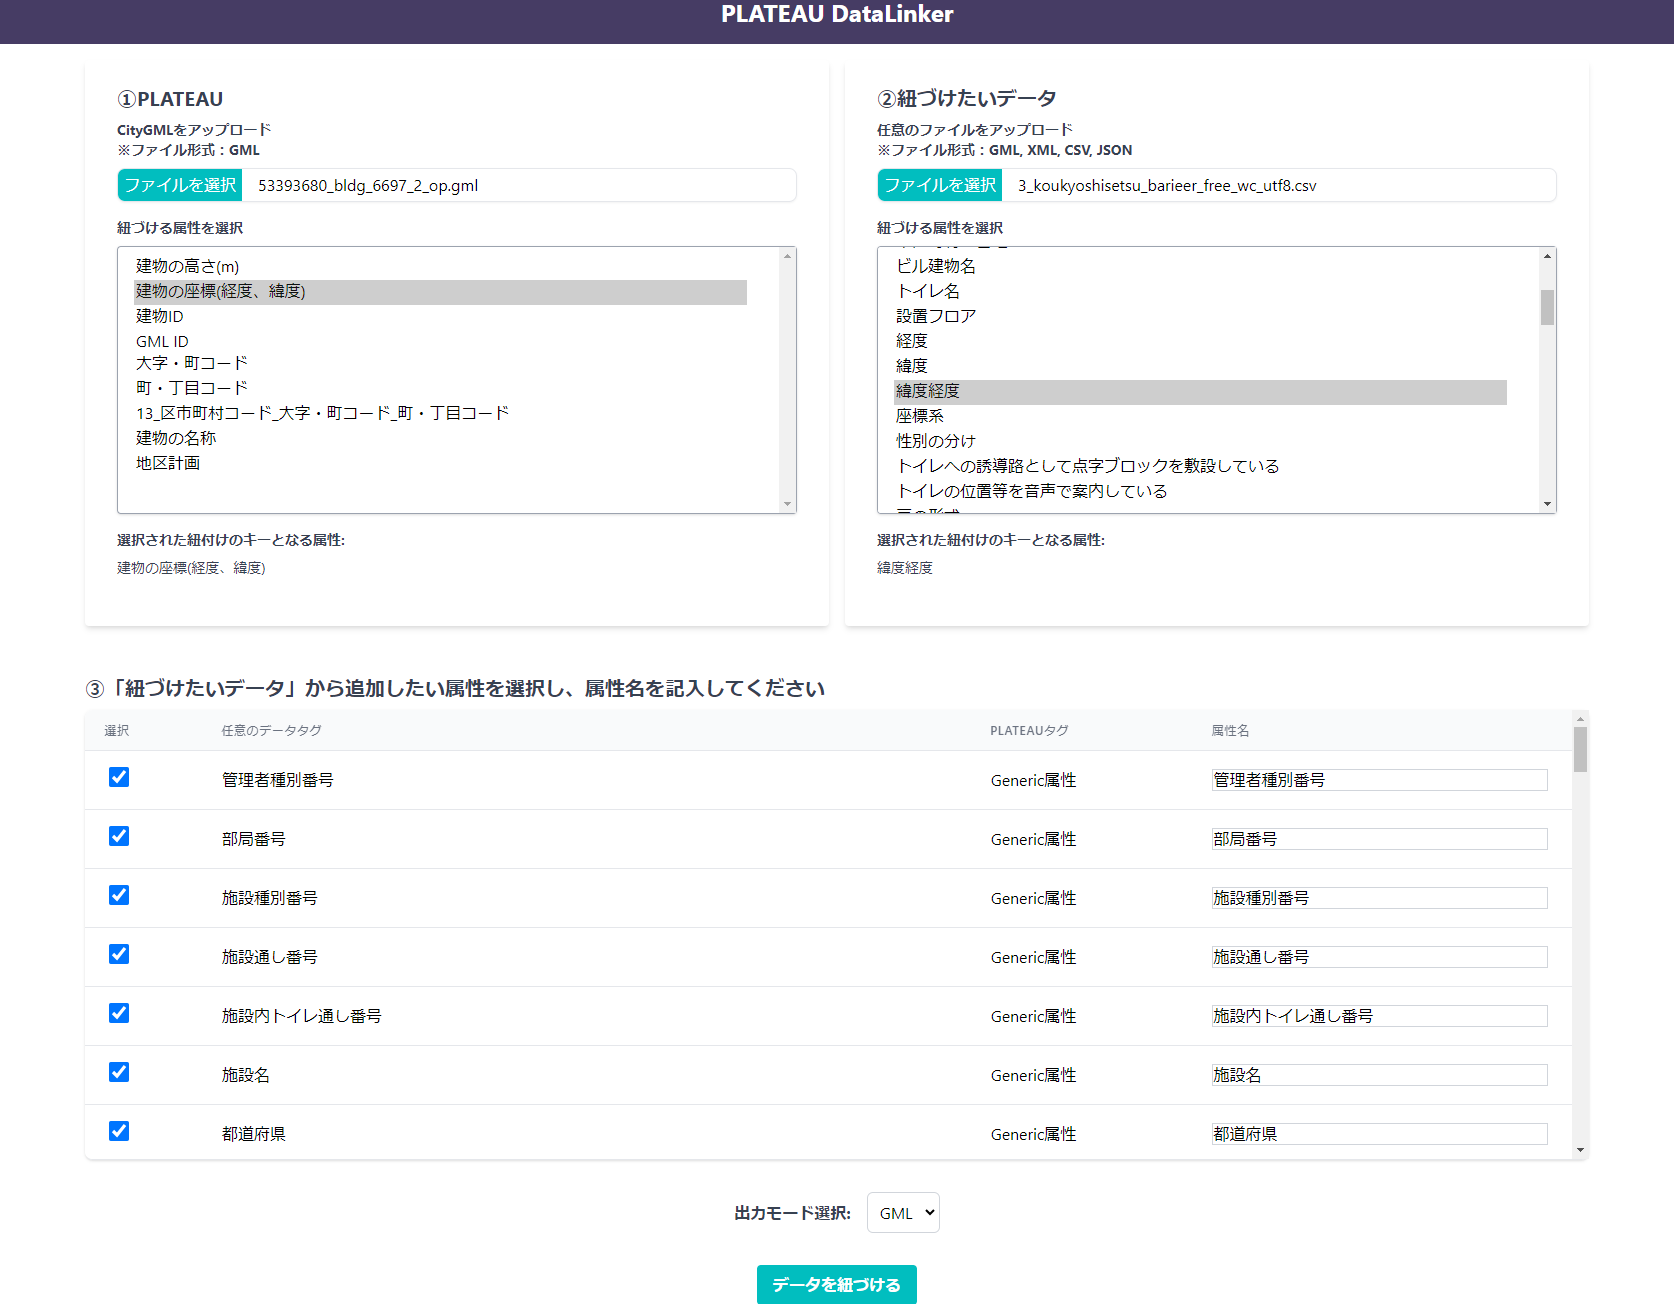Select トイレの位置等を音声で案内している attribute
1674x1304 pixels.
[1200, 491]
